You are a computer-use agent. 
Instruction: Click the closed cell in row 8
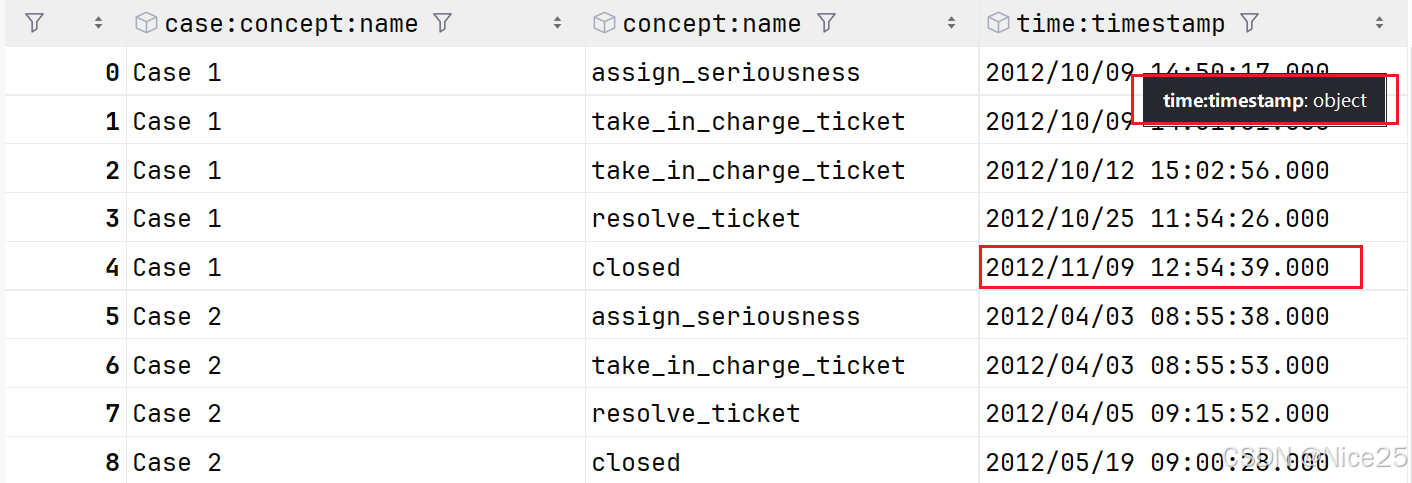pos(635,462)
